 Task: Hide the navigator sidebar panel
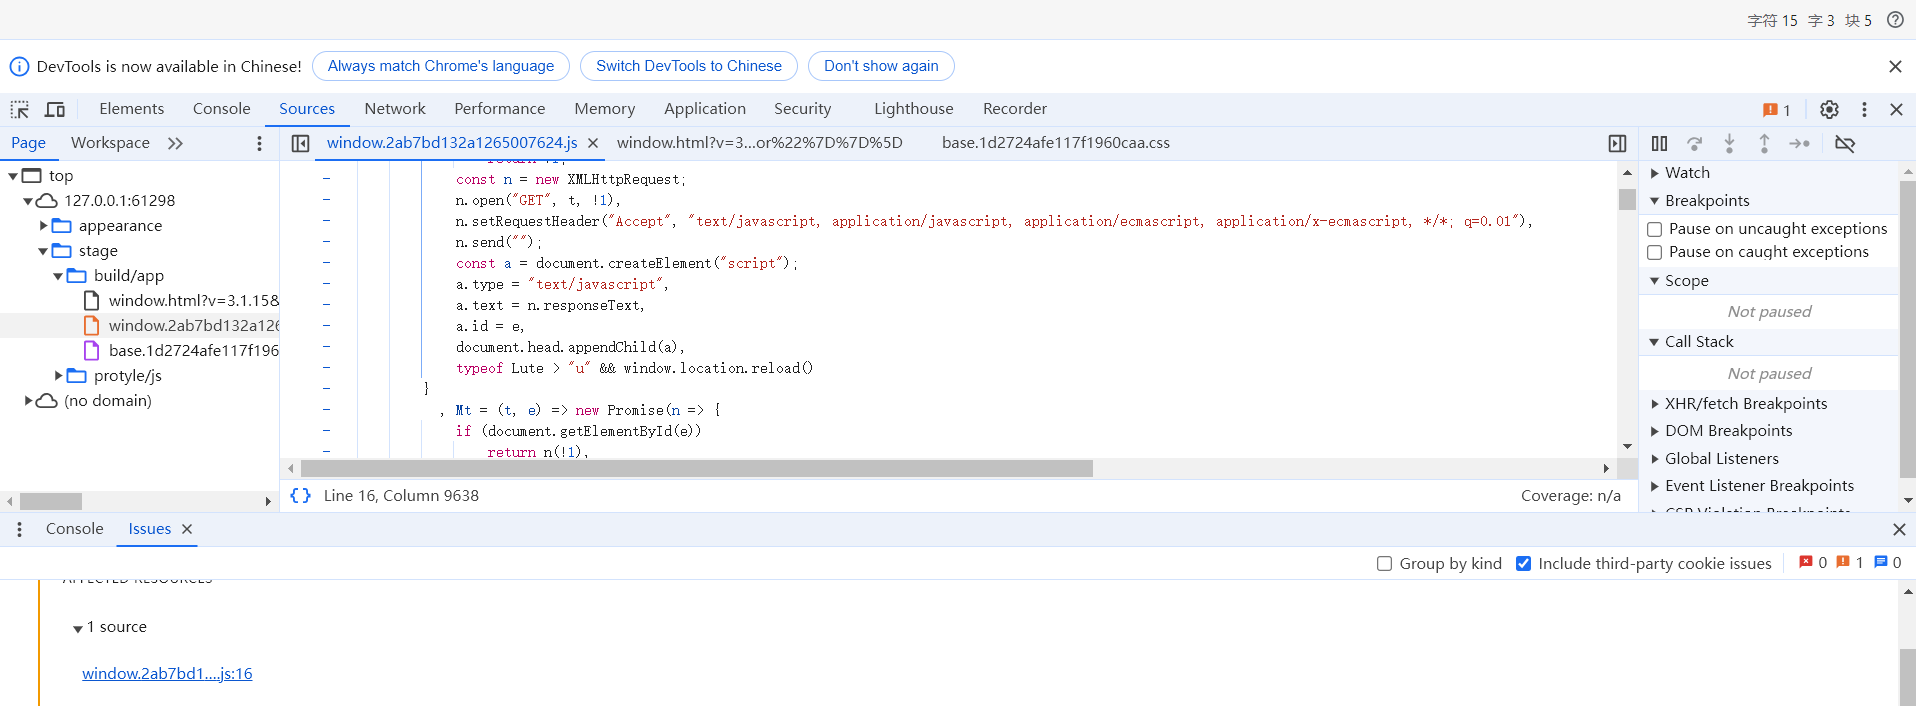click(x=300, y=144)
